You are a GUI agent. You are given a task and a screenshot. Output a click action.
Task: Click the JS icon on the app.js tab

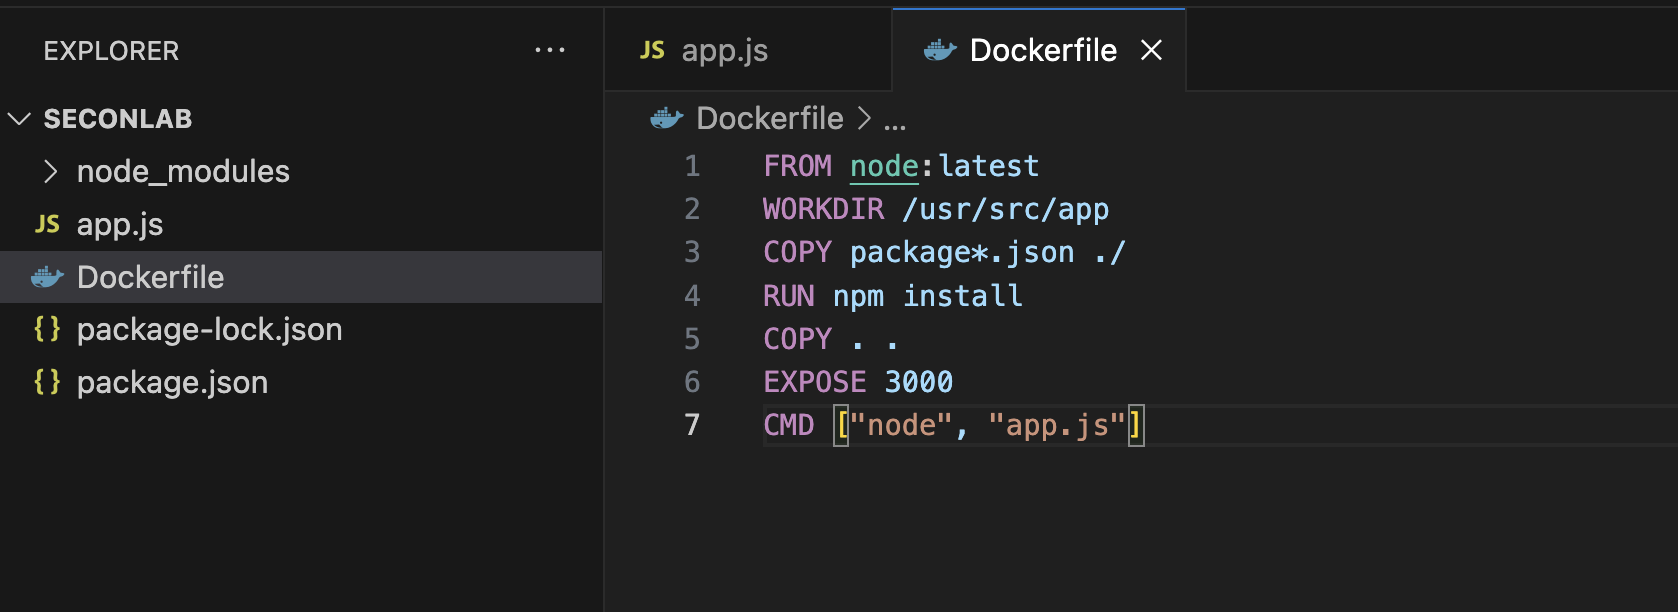click(652, 50)
